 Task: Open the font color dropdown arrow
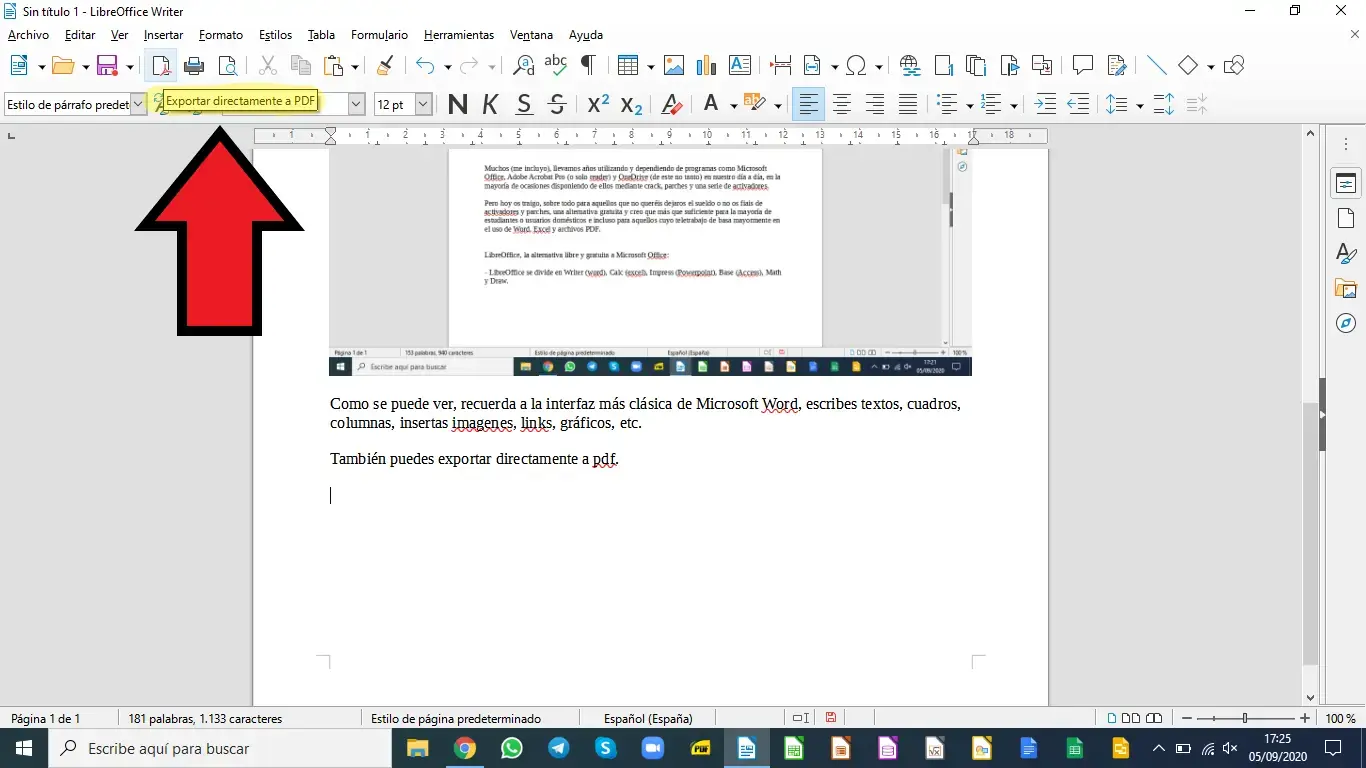click(733, 105)
